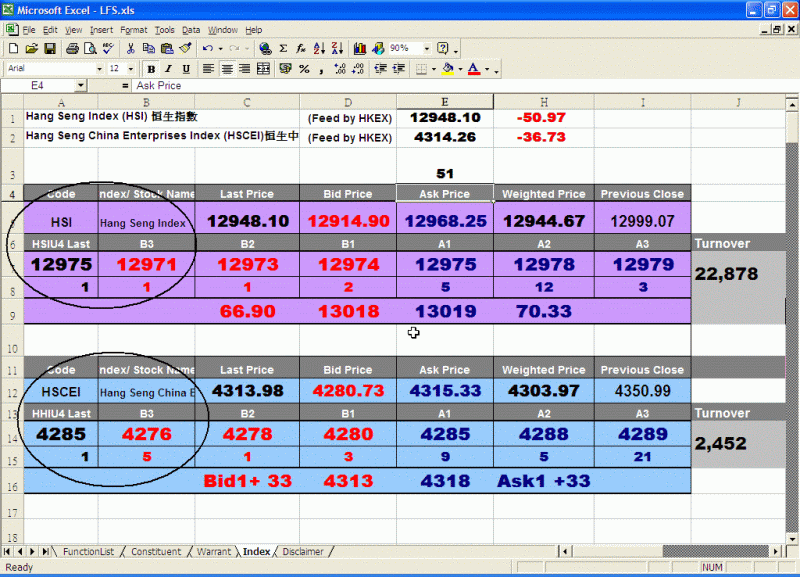
Task: Switch to the Constituent sheet tab
Action: coord(155,551)
